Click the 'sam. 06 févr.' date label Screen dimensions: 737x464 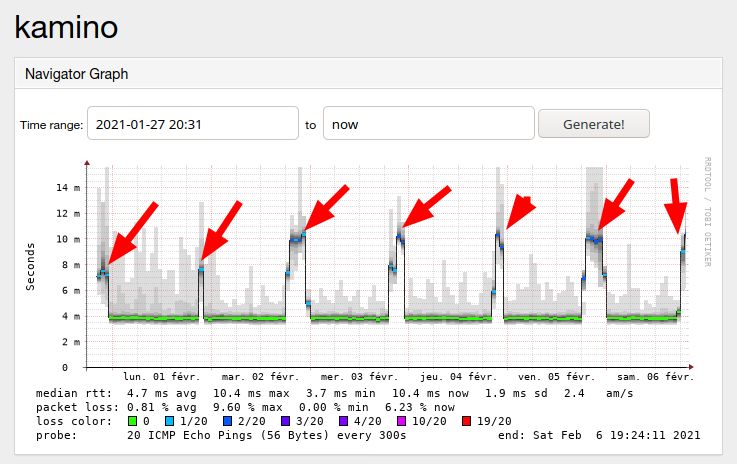[657, 377]
